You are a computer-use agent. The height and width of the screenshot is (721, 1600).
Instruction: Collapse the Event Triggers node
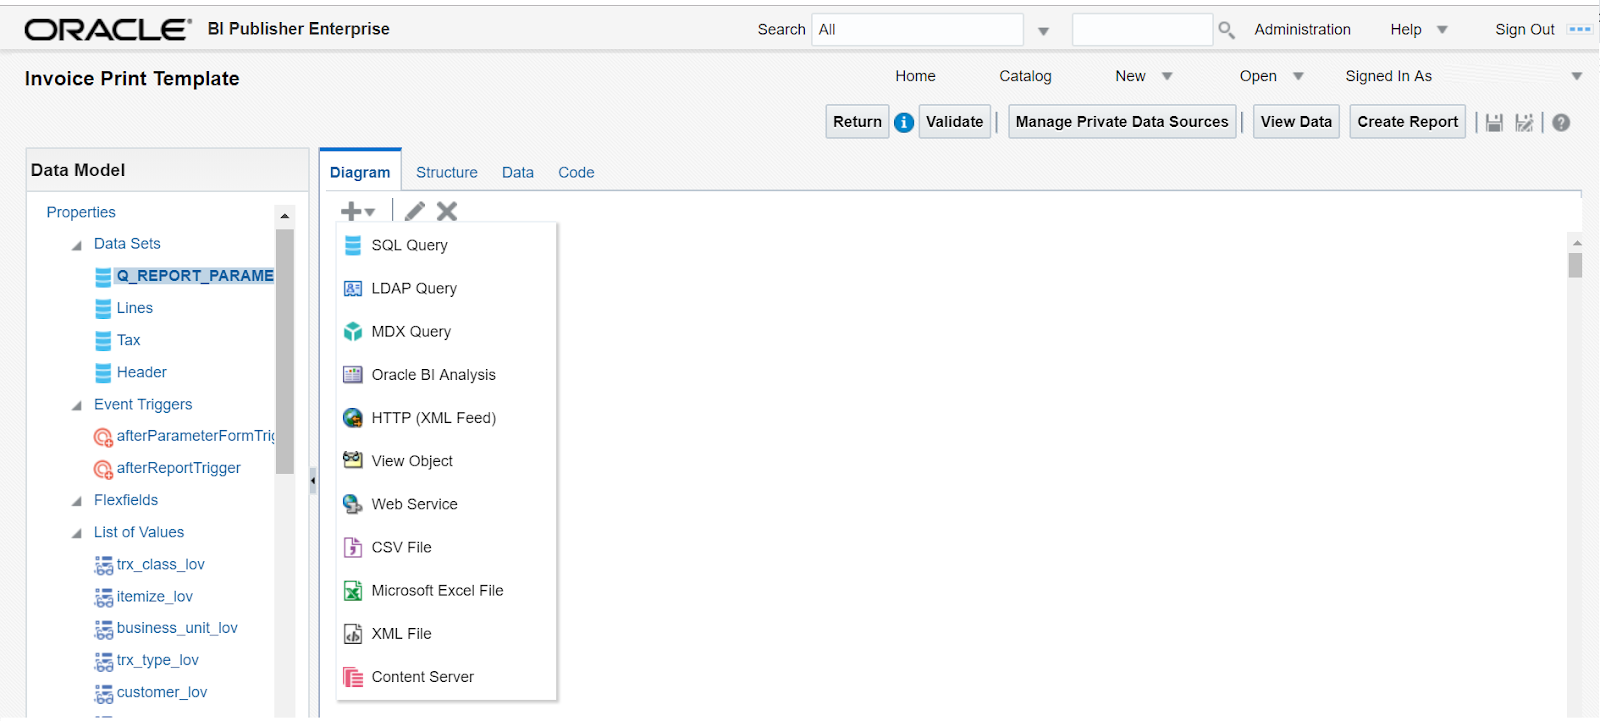[77, 405]
